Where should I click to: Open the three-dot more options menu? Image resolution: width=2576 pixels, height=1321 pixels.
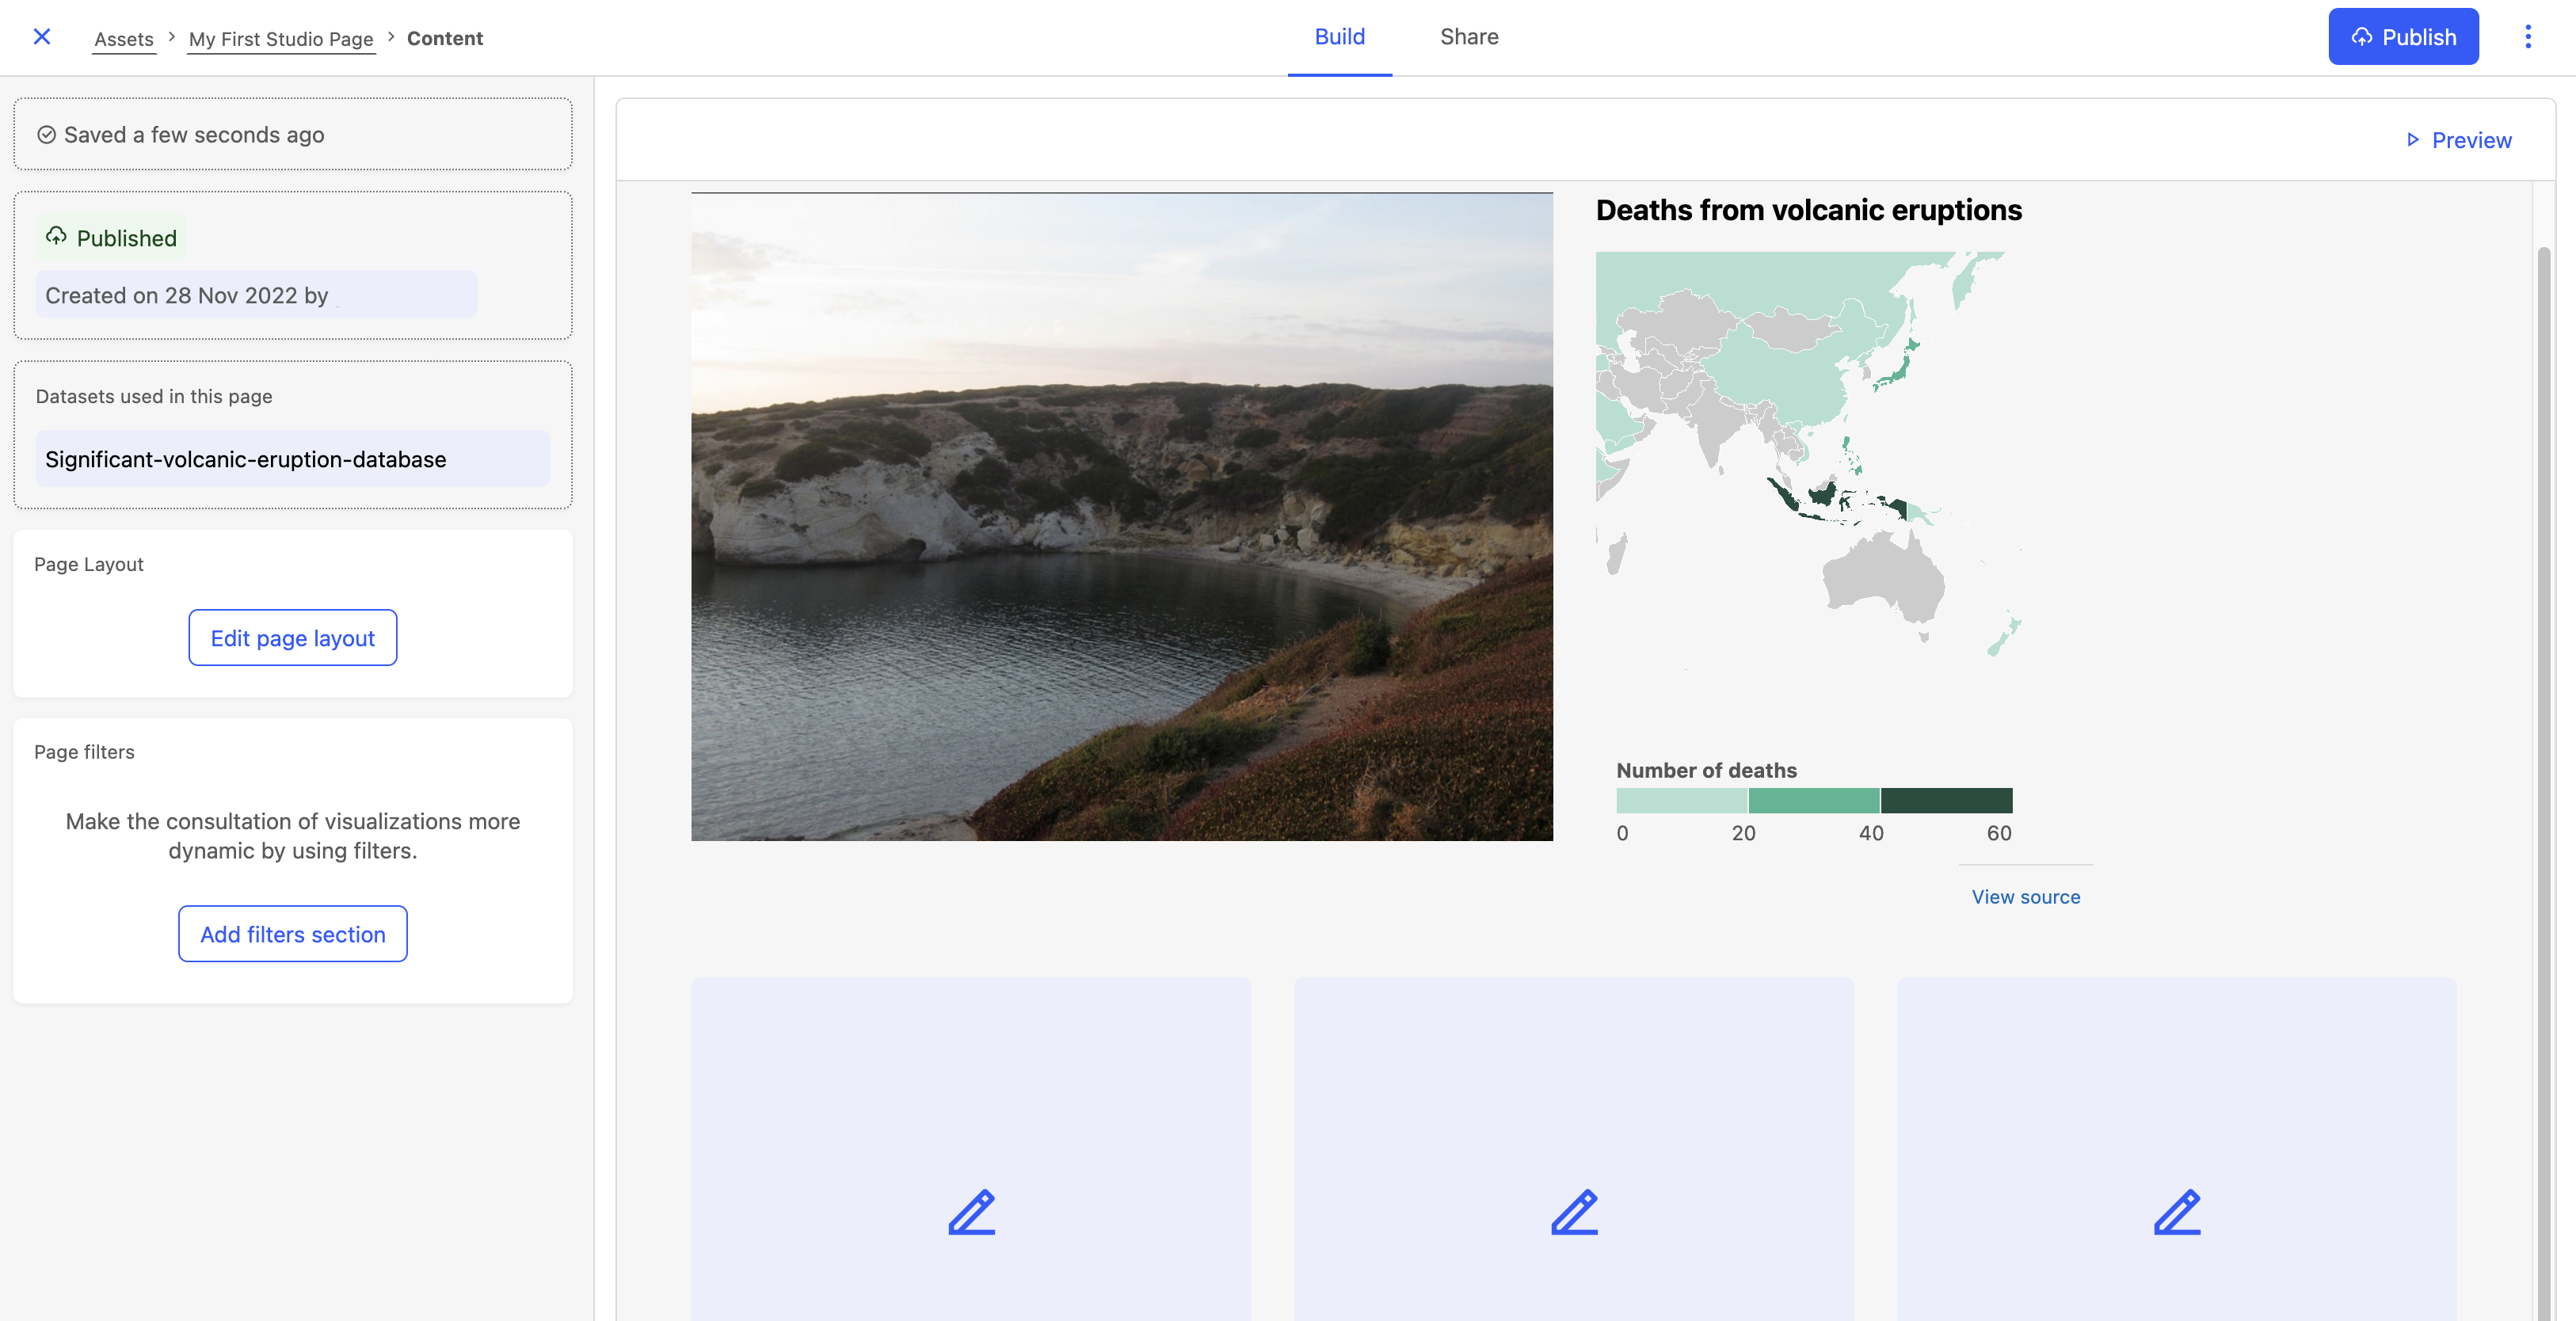[2527, 37]
